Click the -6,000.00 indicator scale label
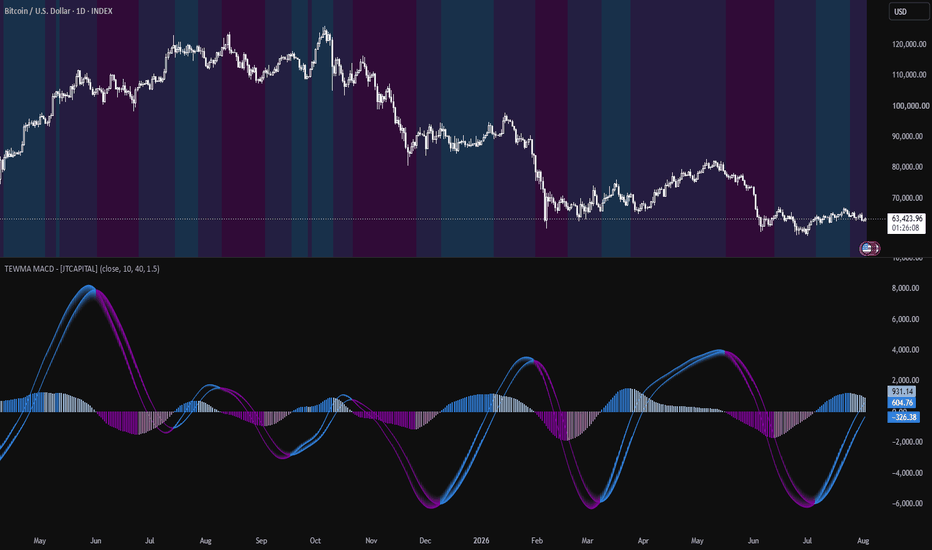 [x=907, y=503]
